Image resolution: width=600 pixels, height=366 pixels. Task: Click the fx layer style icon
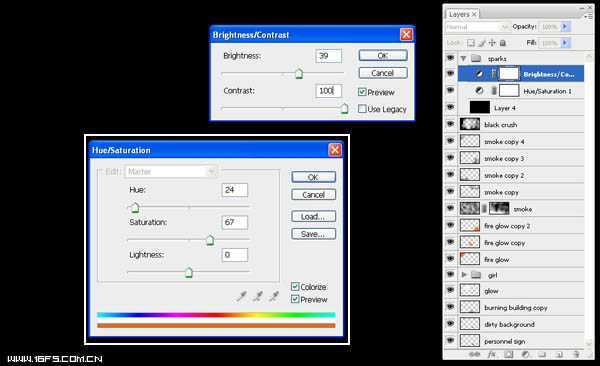click(491, 355)
